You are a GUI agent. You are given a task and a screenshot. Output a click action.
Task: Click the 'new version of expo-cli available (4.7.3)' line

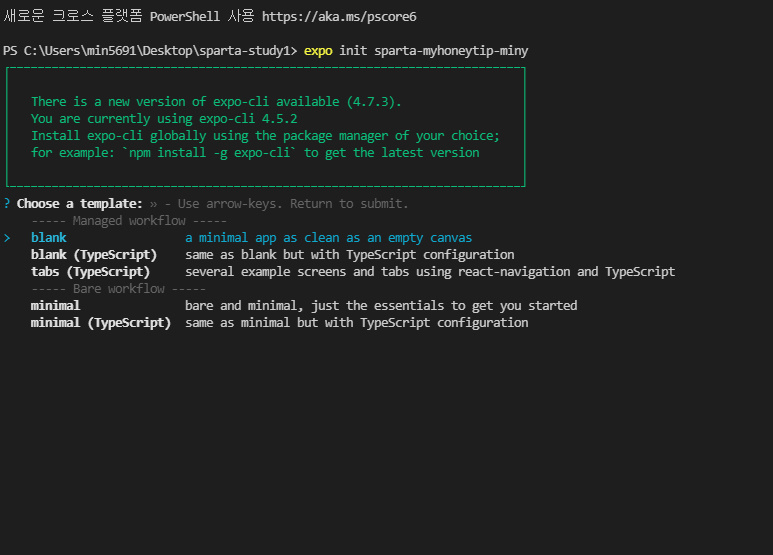(x=216, y=102)
